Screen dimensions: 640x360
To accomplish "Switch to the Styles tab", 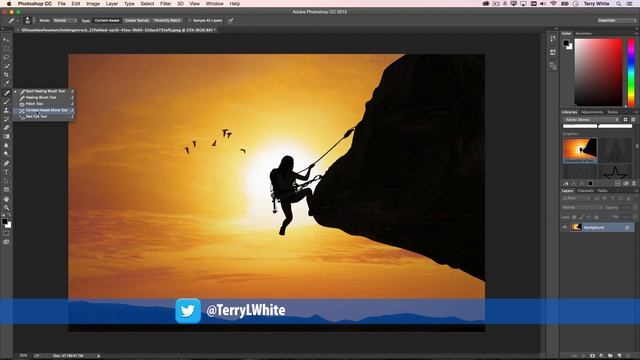I will (x=612, y=112).
